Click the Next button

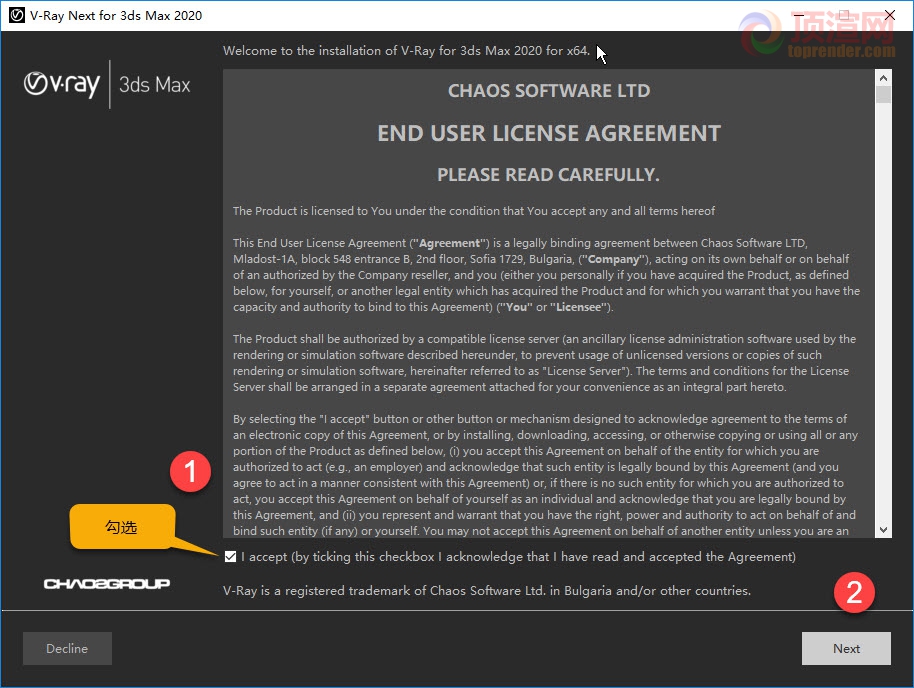point(846,648)
